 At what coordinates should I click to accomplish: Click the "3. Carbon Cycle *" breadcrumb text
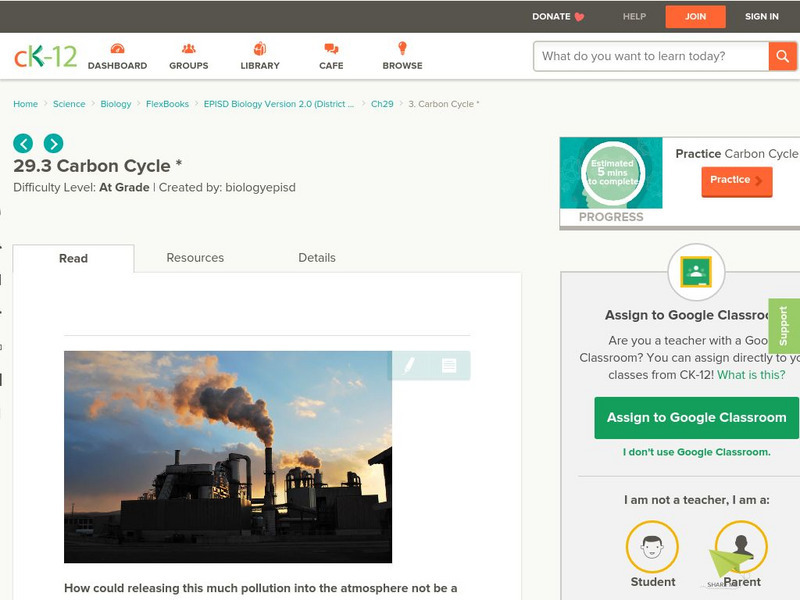(x=444, y=104)
